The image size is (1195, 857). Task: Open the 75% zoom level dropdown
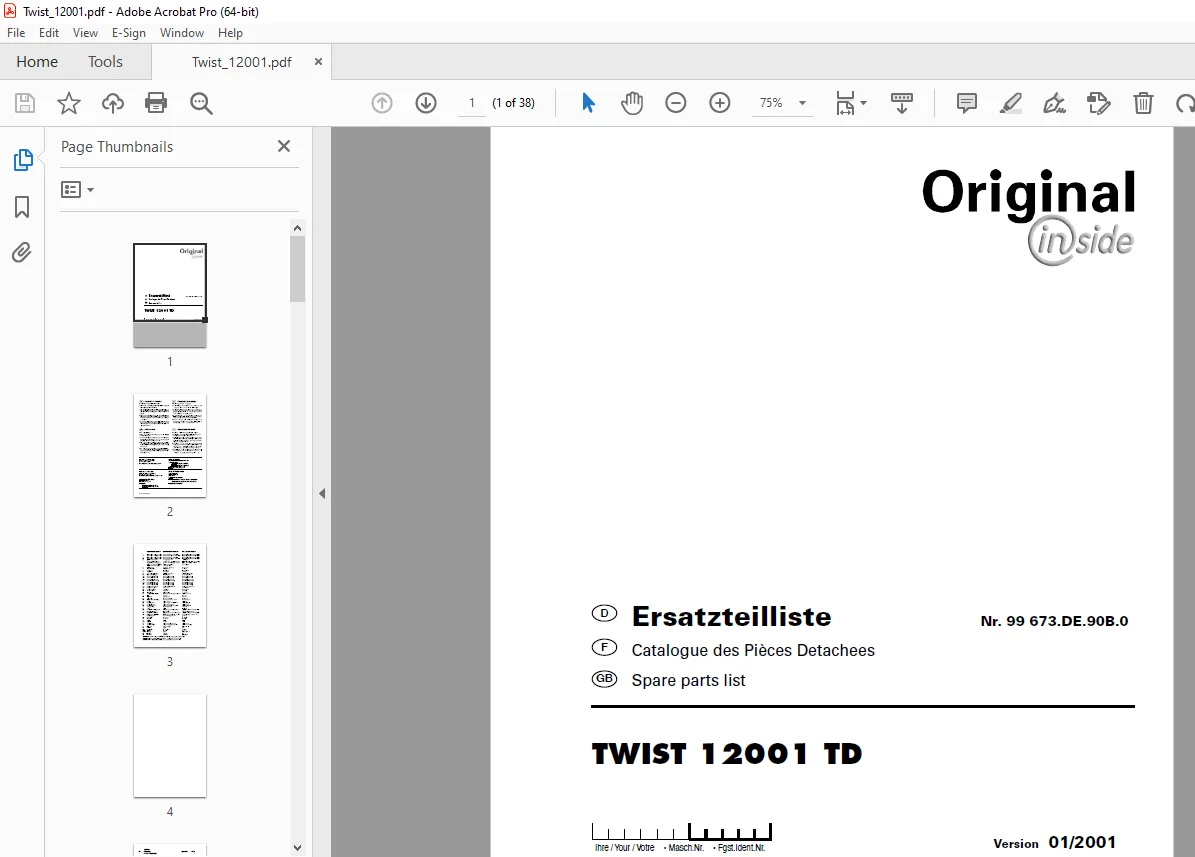[x=803, y=103]
